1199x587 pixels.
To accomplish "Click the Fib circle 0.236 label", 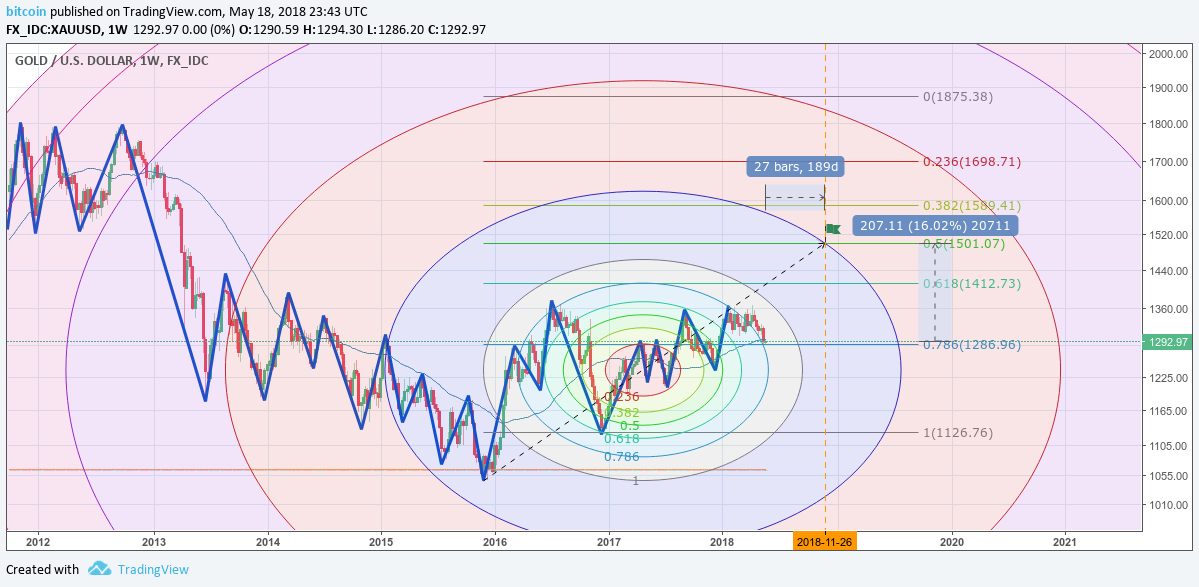I will [622, 397].
